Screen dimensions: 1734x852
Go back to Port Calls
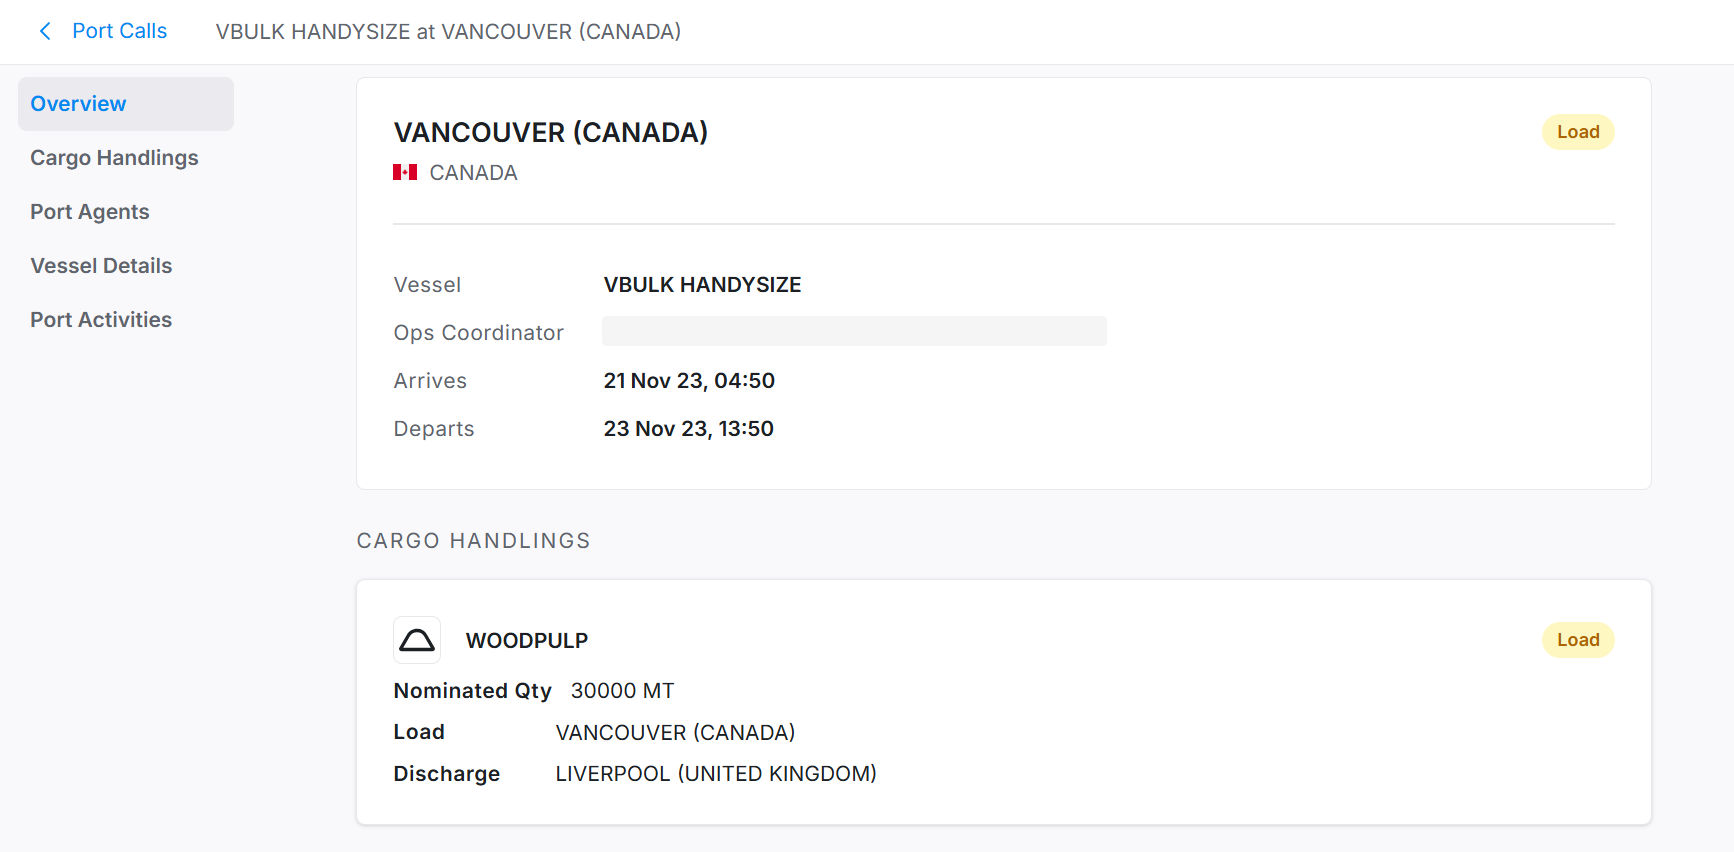[119, 32]
